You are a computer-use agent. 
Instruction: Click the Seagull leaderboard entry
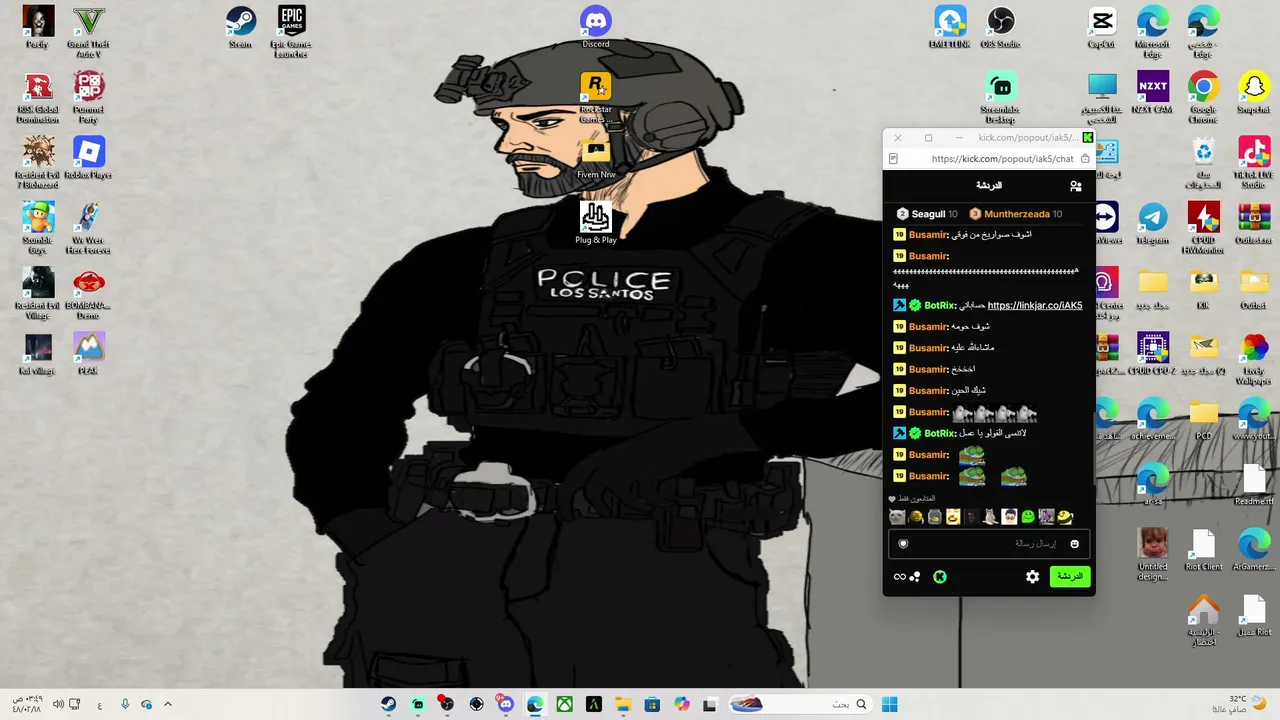tap(927, 214)
